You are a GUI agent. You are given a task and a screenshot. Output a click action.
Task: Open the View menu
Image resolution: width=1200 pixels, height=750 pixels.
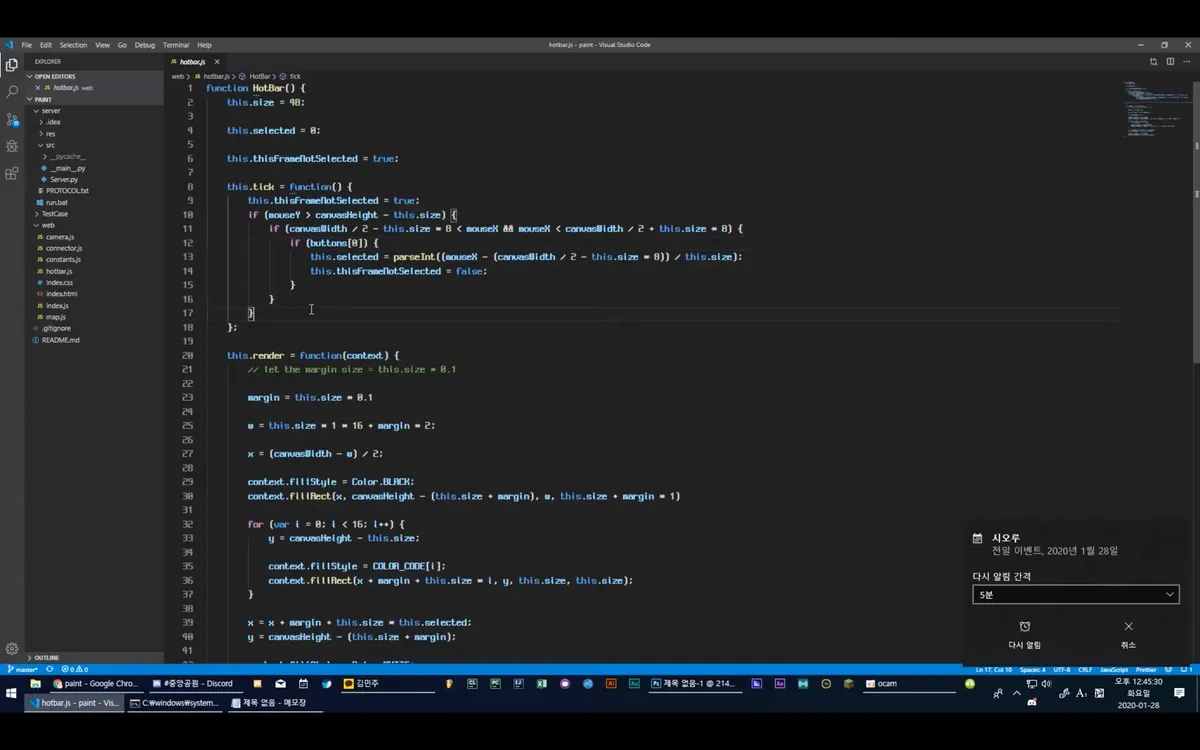(x=102, y=45)
